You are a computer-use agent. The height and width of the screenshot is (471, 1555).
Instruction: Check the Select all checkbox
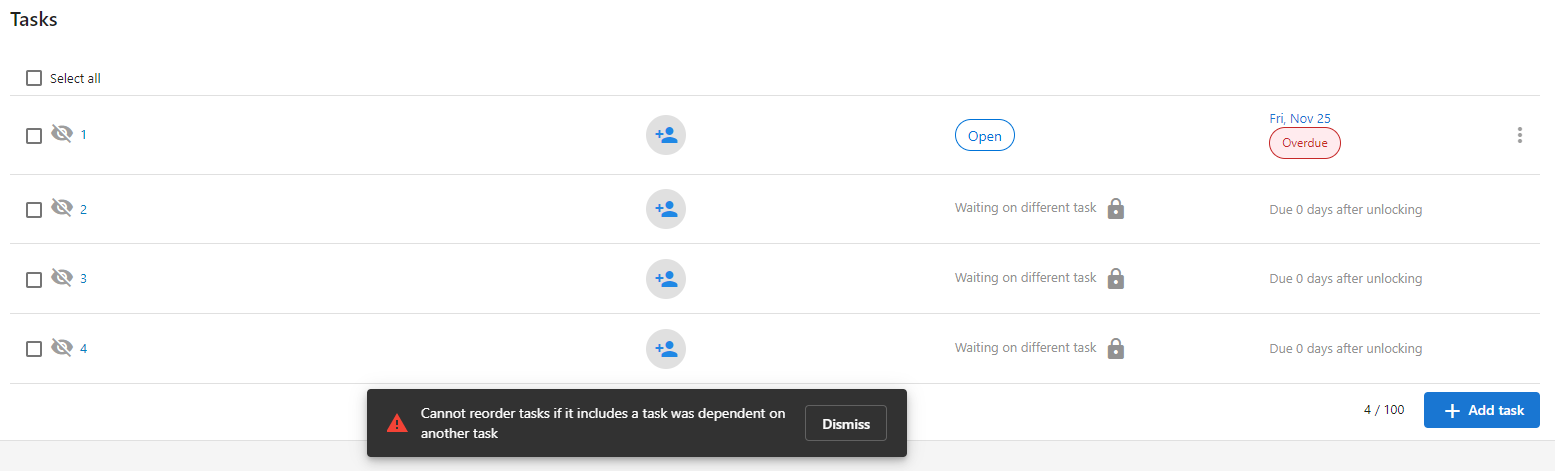[34, 78]
